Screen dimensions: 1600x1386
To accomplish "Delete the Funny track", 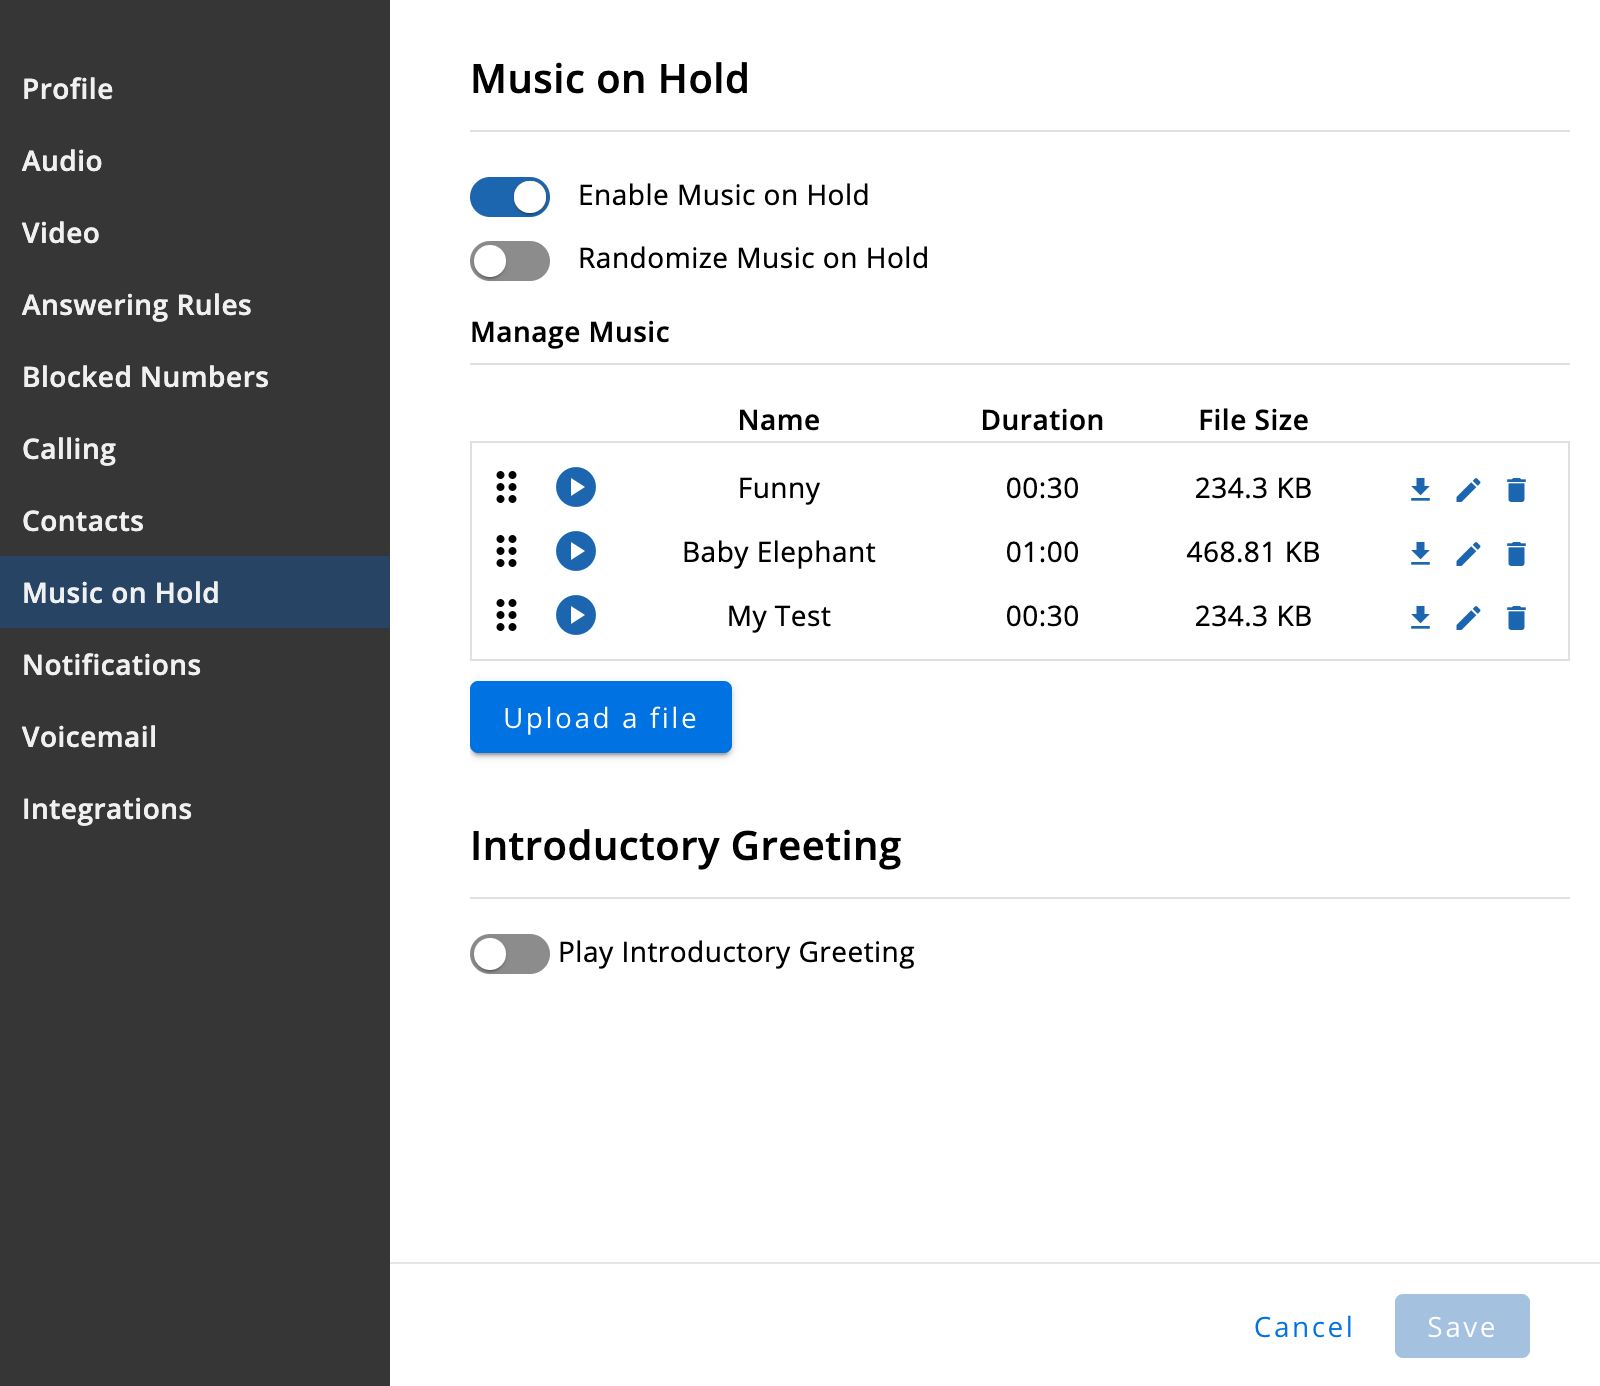I will tap(1516, 489).
